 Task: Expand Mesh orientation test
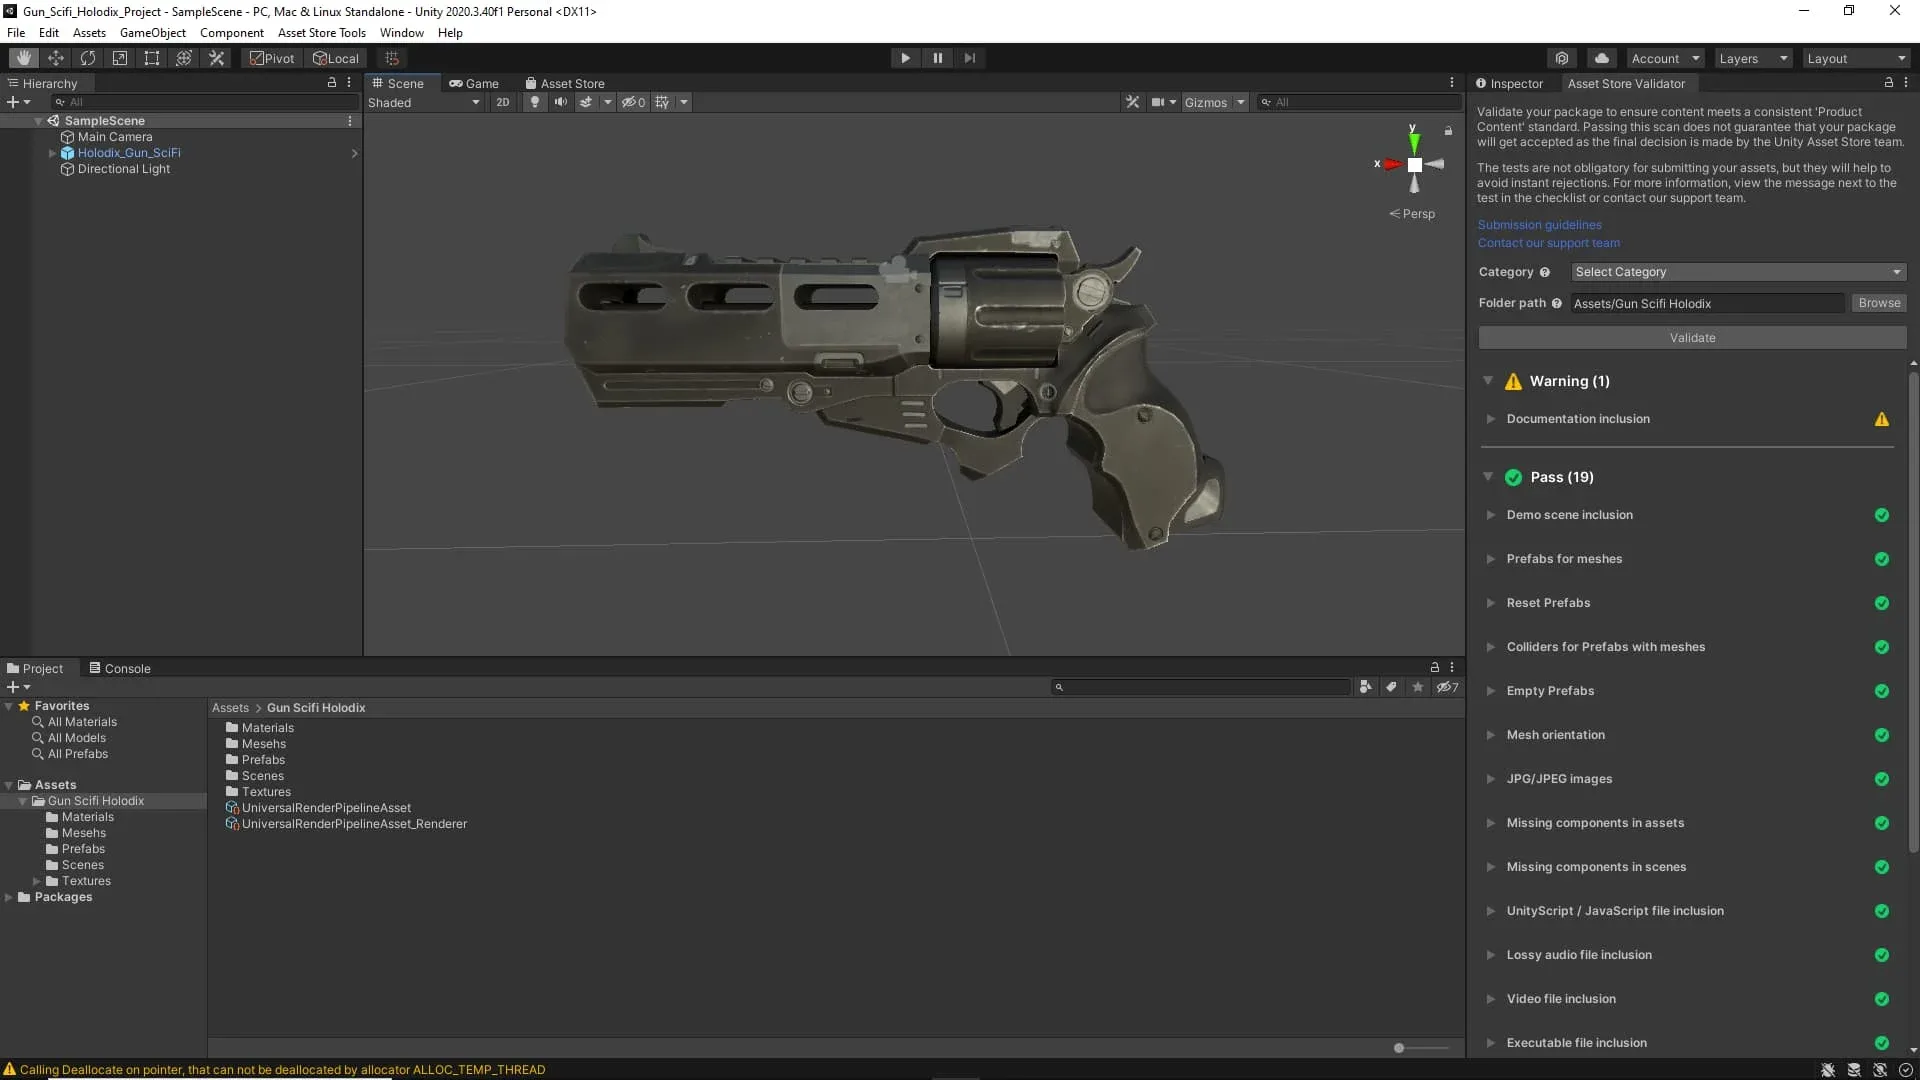(x=1490, y=735)
